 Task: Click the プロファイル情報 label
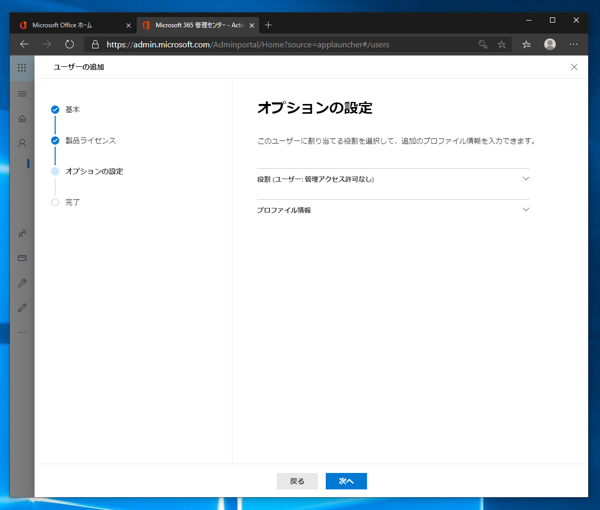click(284, 210)
